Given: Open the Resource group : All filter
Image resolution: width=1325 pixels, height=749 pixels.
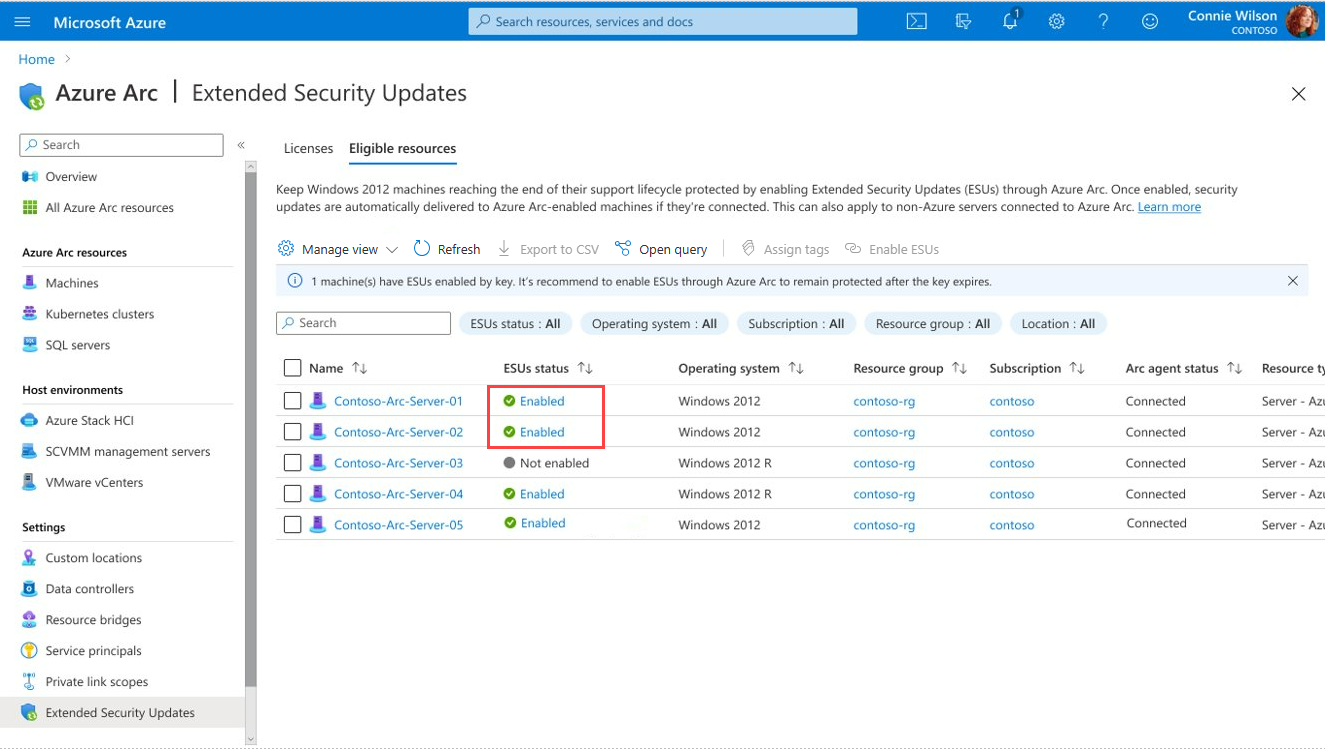Looking at the screenshot, I should click(932, 324).
